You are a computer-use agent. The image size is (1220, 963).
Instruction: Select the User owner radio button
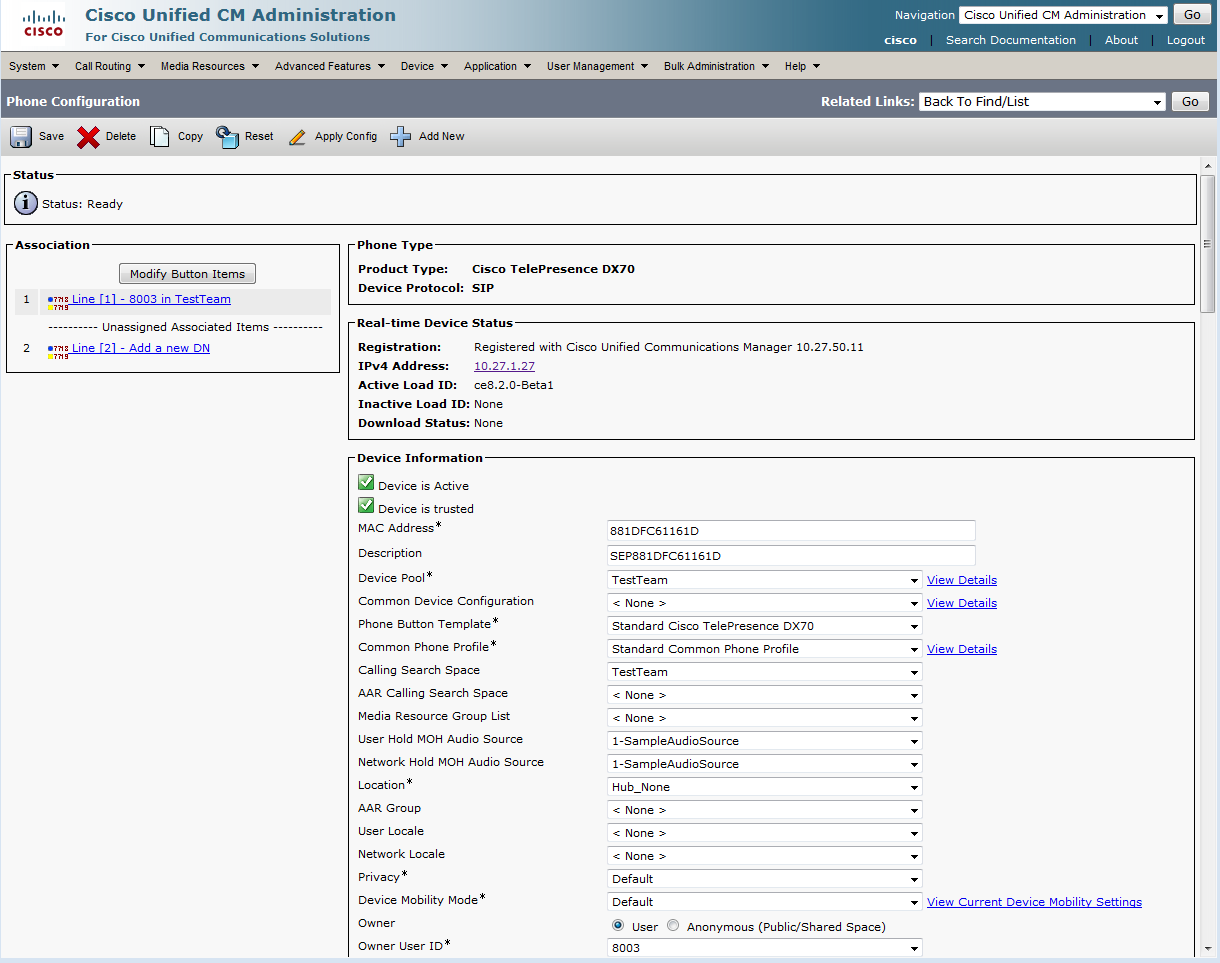[x=618, y=926]
